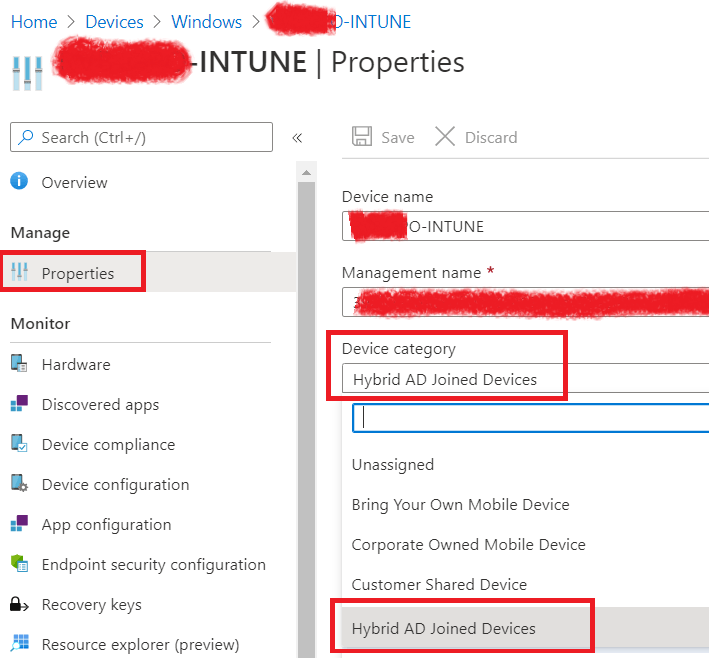This screenshot has width=709, height=658.
Task: Click the Endpoint security shield icon
Action: click(x=19, y=563)
